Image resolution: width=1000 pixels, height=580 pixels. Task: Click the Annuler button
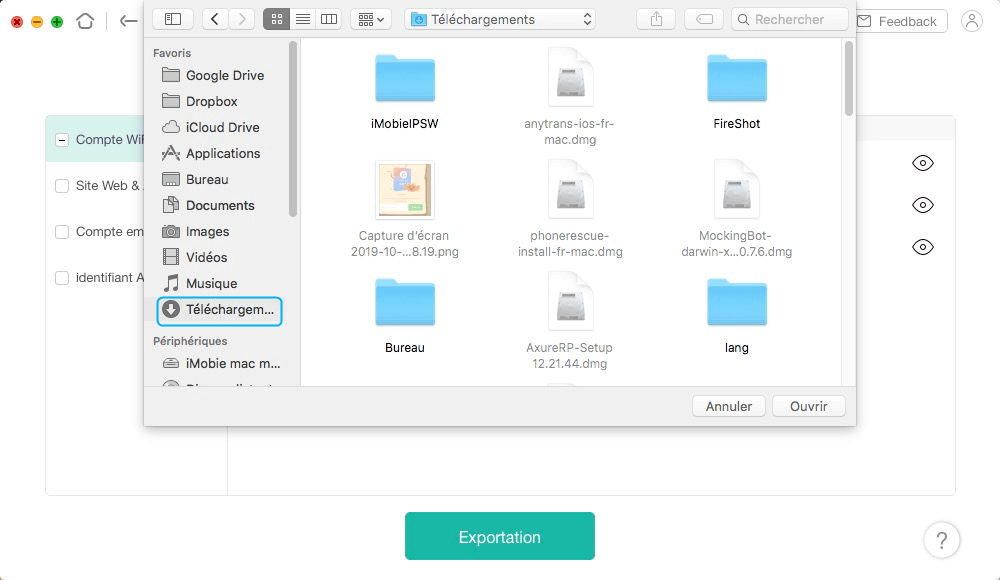click(728, 406)
